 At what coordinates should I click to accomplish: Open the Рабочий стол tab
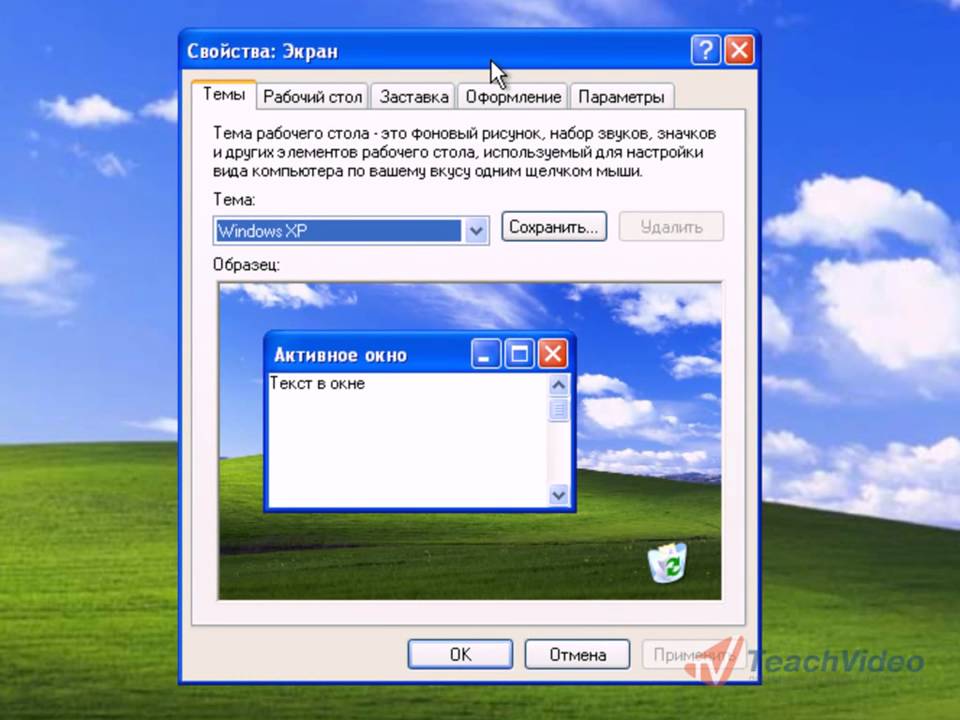point(312,97)
